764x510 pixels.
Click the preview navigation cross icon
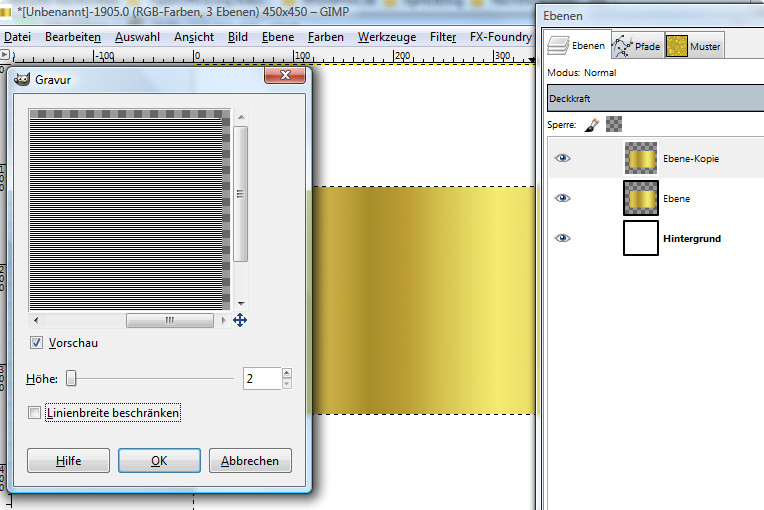tap(240, 320)
